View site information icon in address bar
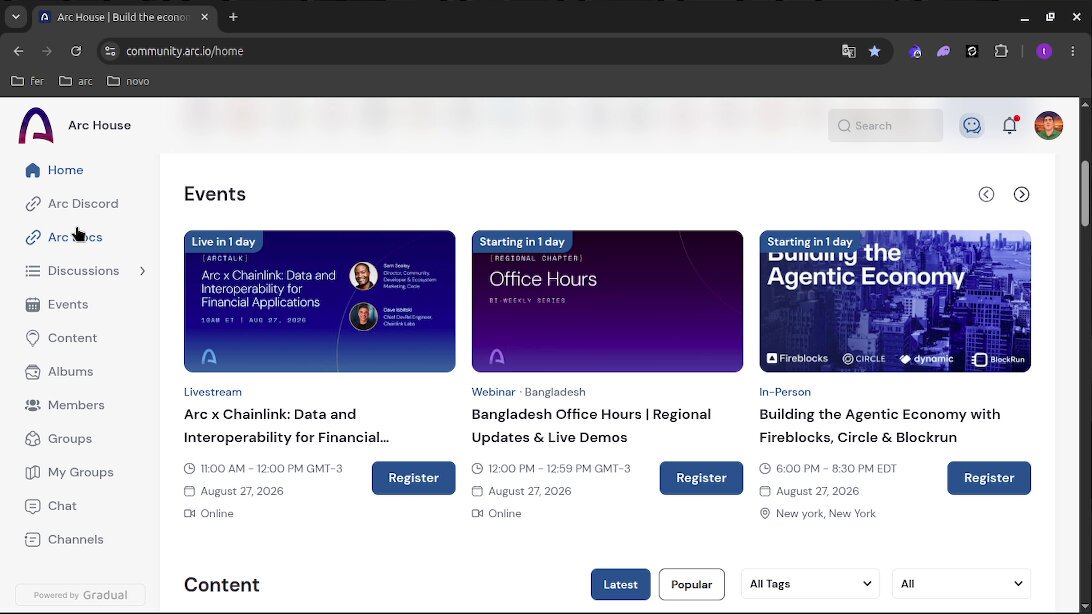 [x=110, y=51]
